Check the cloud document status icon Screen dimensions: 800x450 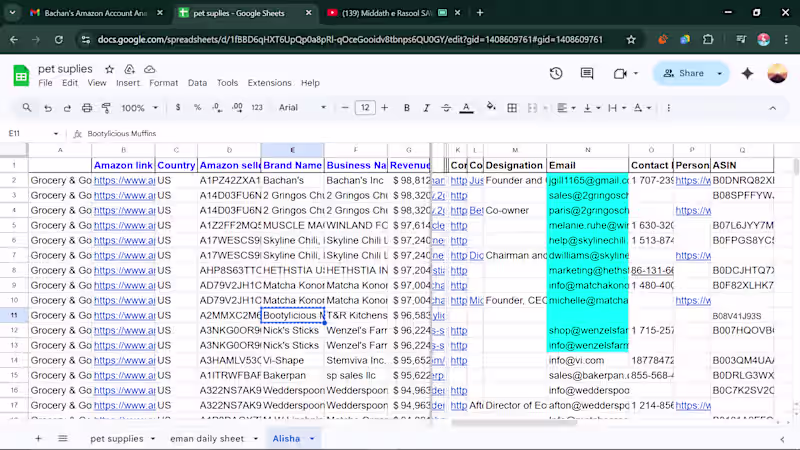(x=149, y=69)
